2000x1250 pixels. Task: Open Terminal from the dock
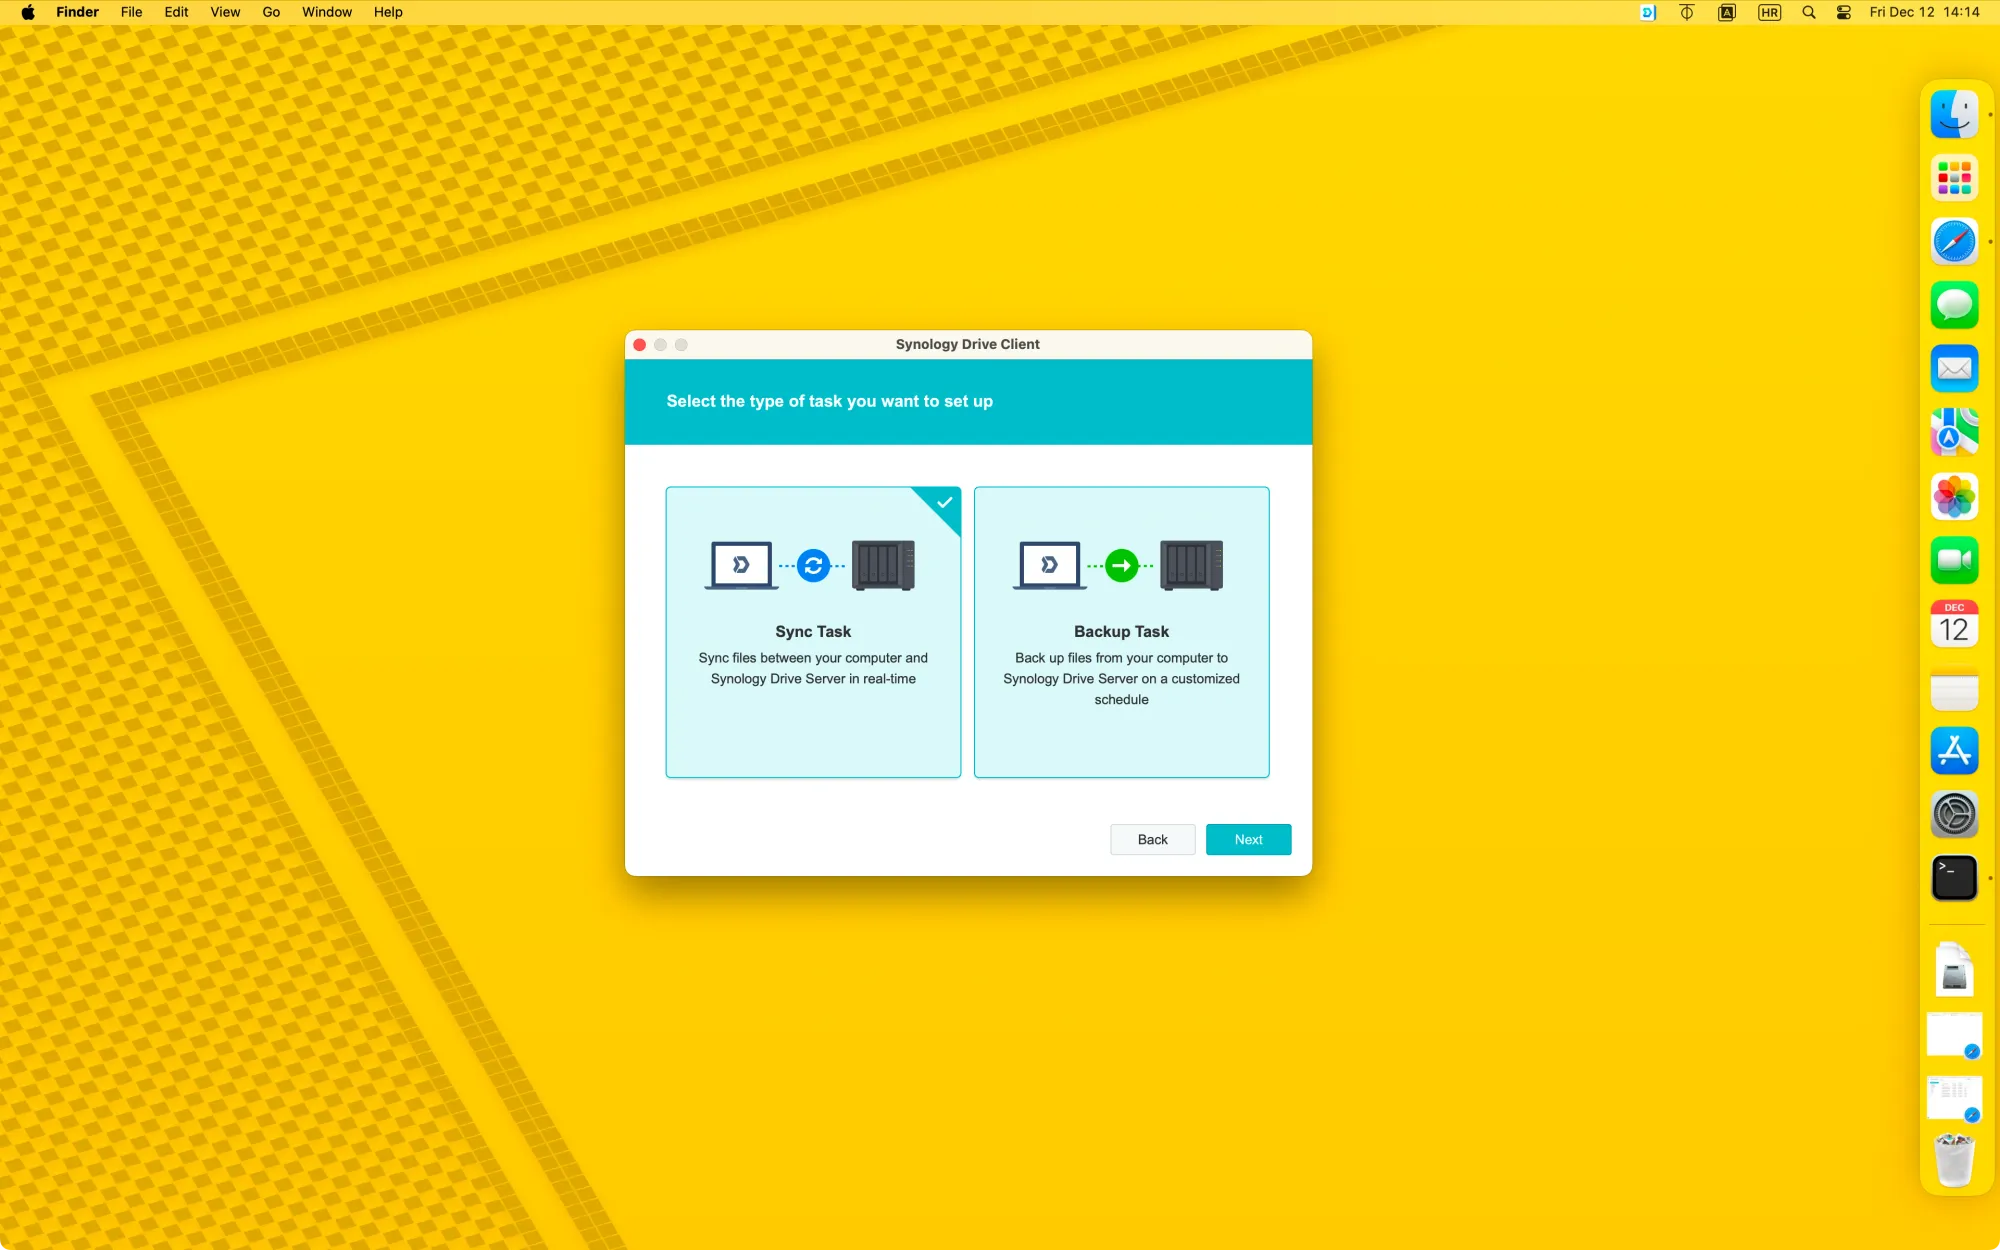pos(1953,878)
